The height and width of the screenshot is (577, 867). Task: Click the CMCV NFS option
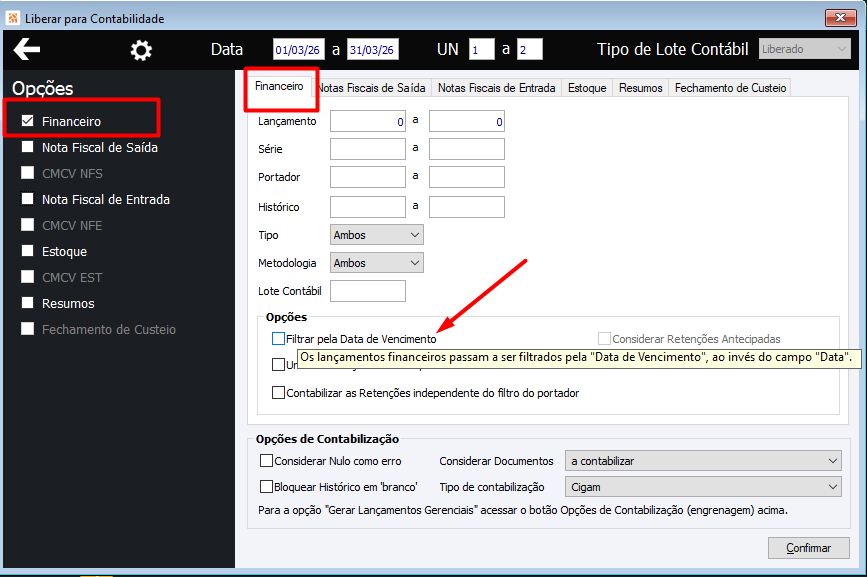(28, 172)
